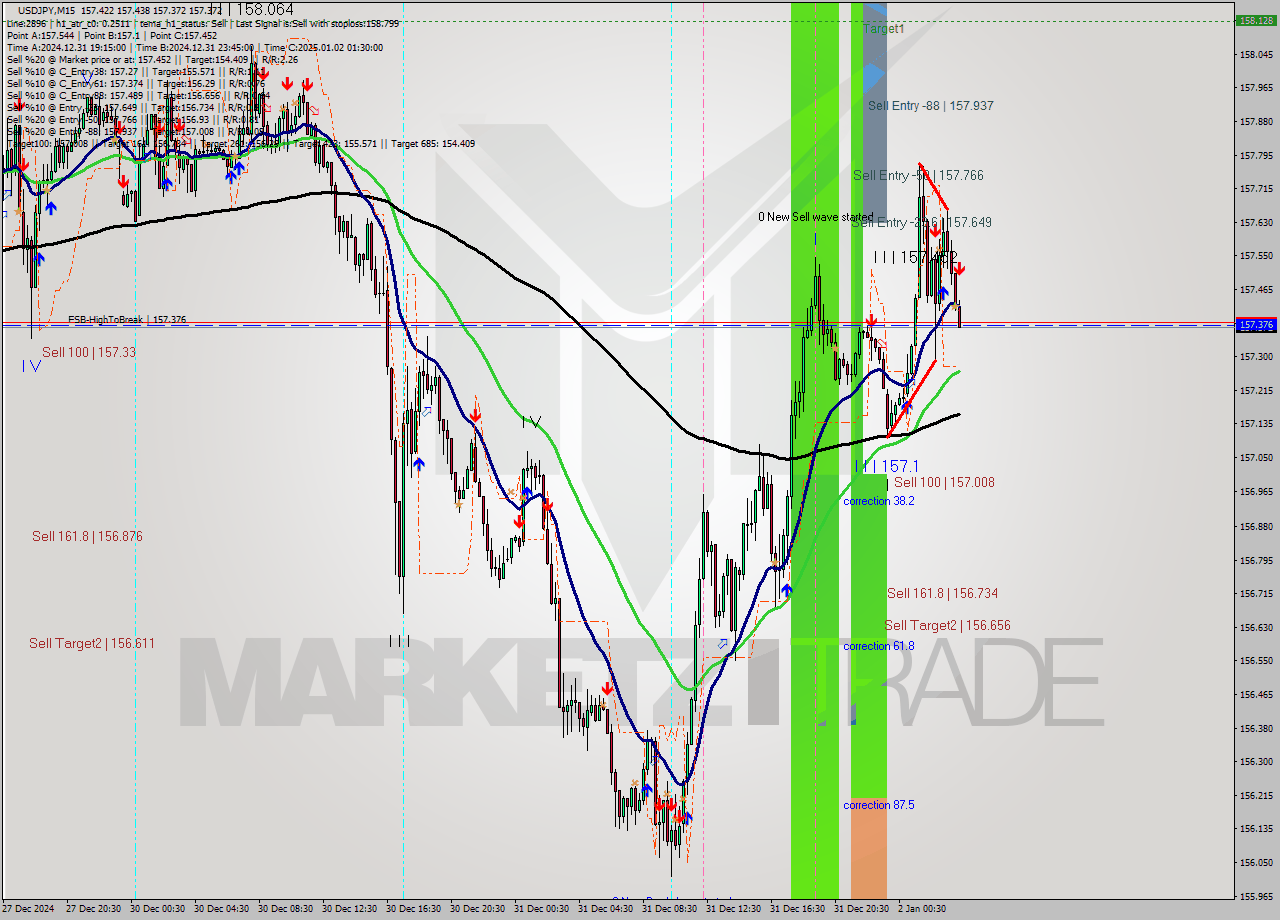Viewport: 1280px width, 920px height.
Task: Select the '2 Jan 00:30' time axis label
Action: point(922,909)
